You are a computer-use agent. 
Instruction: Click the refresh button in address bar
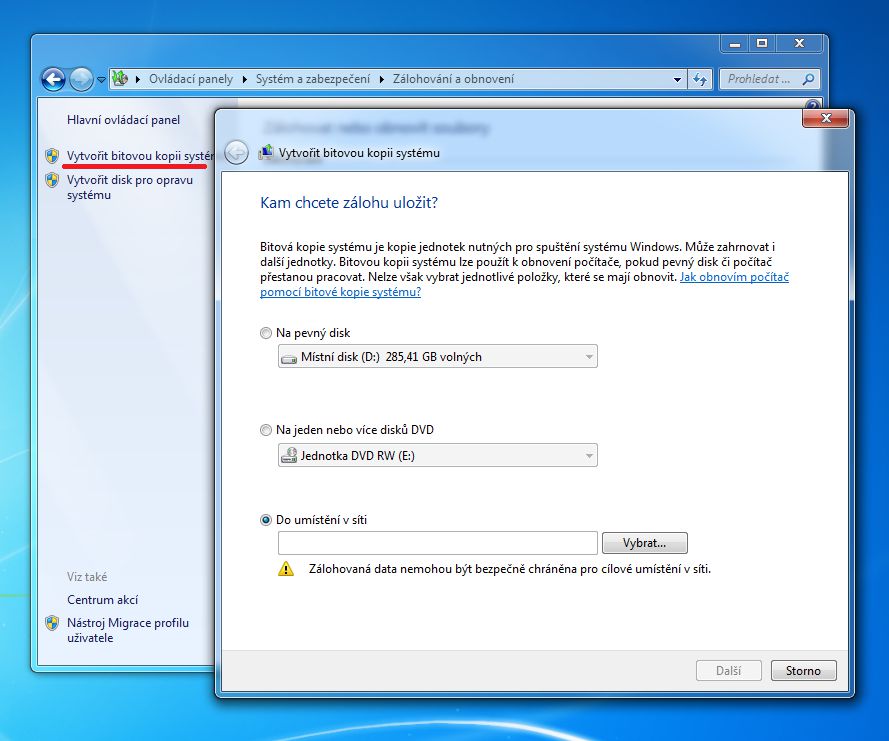coord(700,79)
